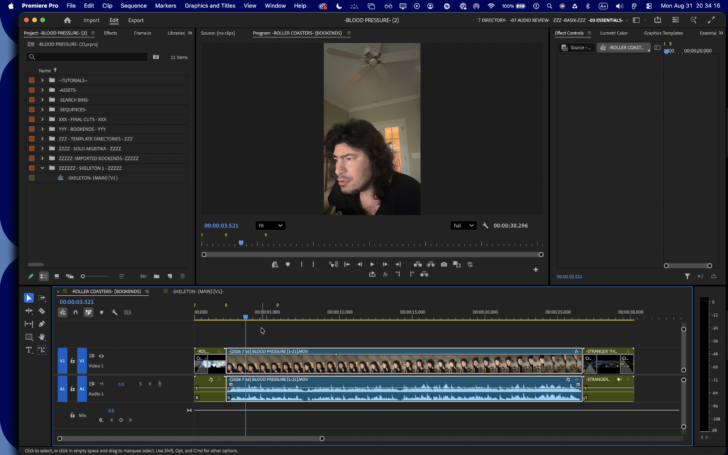Switch to the Lumetri Color tab

(x=613, y=33)
